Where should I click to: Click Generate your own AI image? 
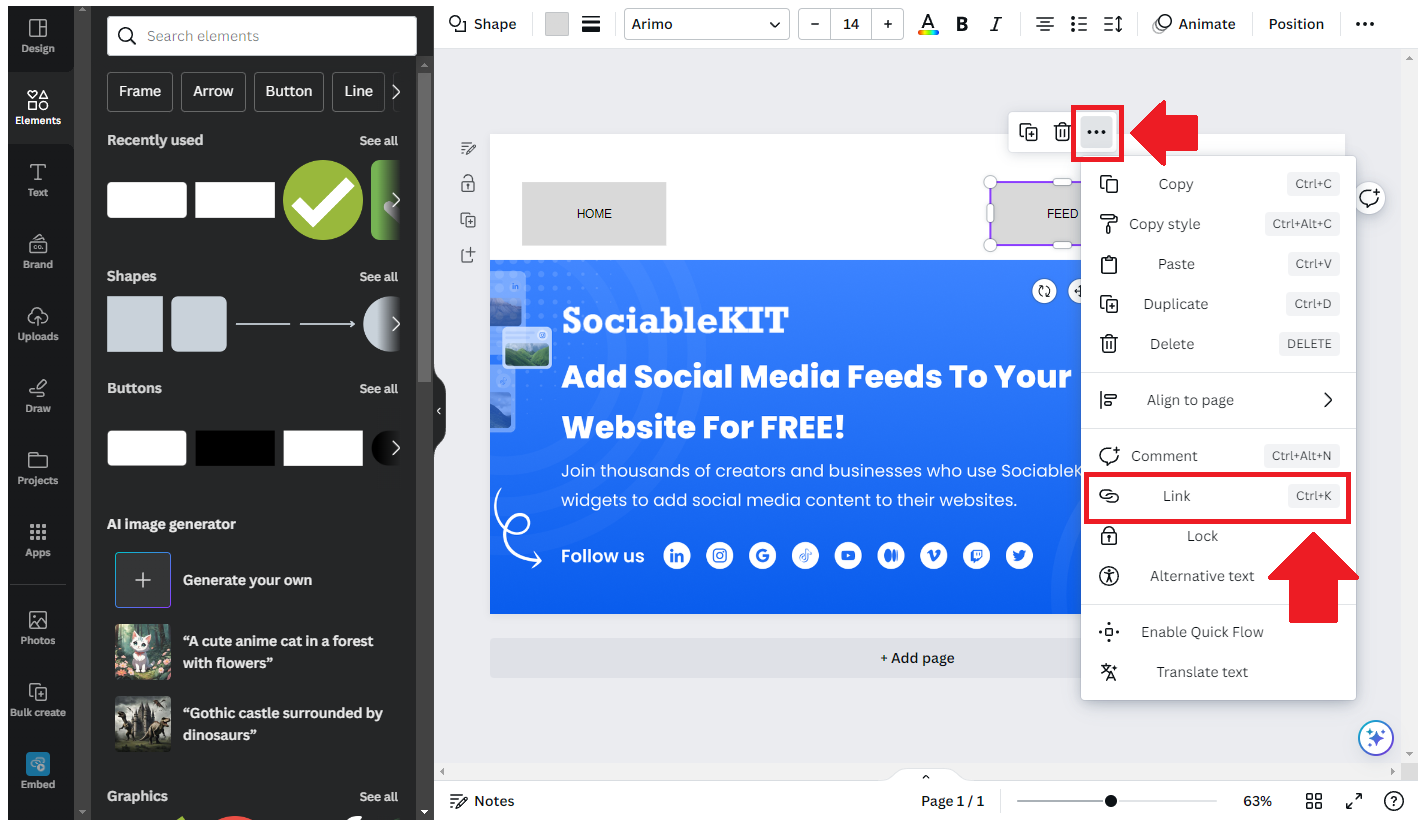247,580
